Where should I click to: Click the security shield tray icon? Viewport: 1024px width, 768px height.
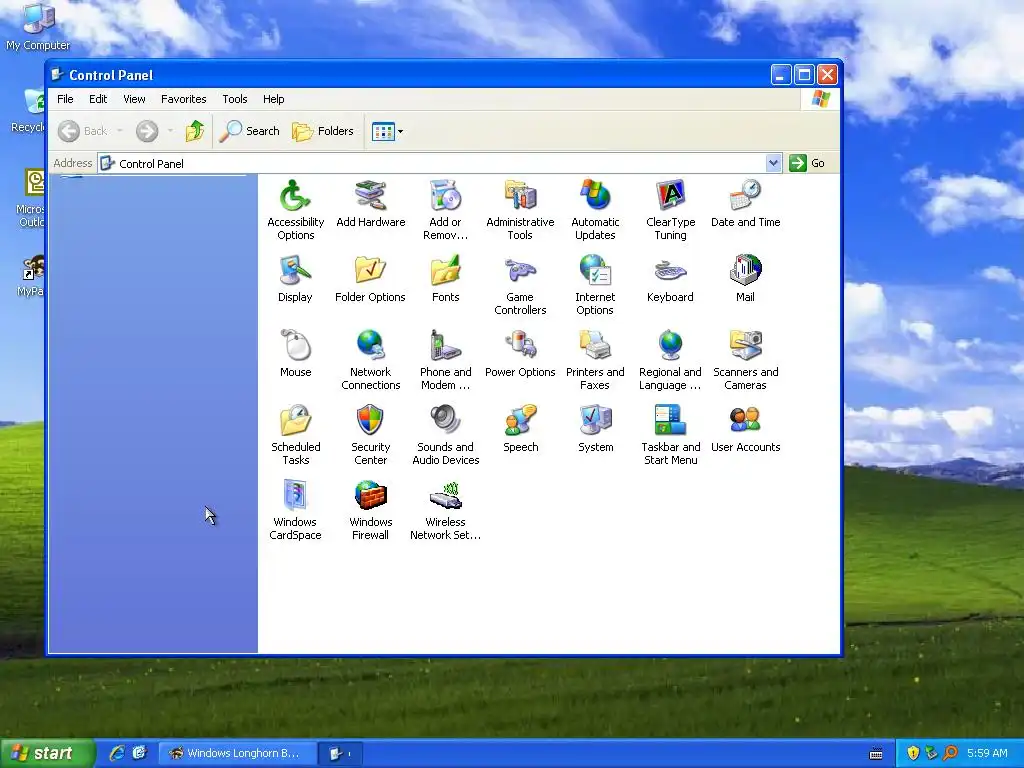click(x=913, y=753)
